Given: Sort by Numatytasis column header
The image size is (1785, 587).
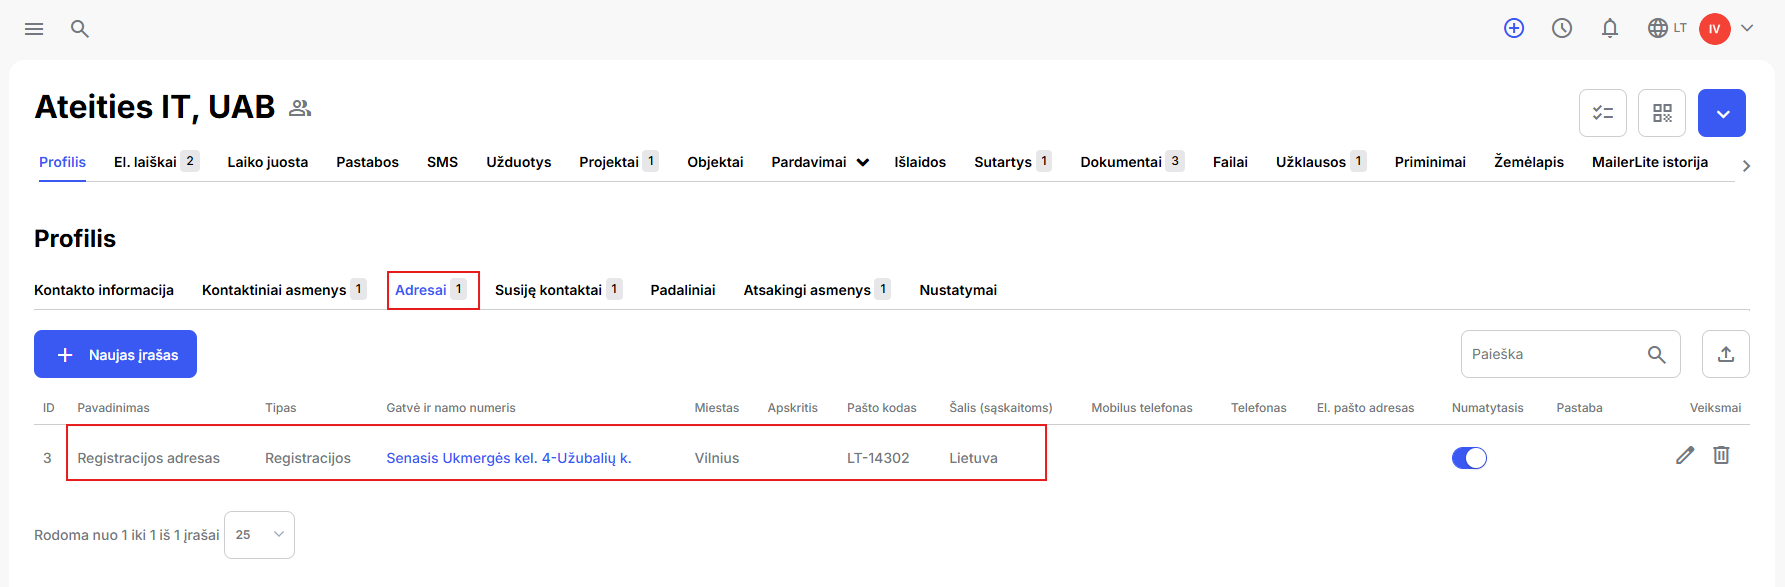Looking at the screenshot, I should pyautogui.click(x=1488, y=408).
